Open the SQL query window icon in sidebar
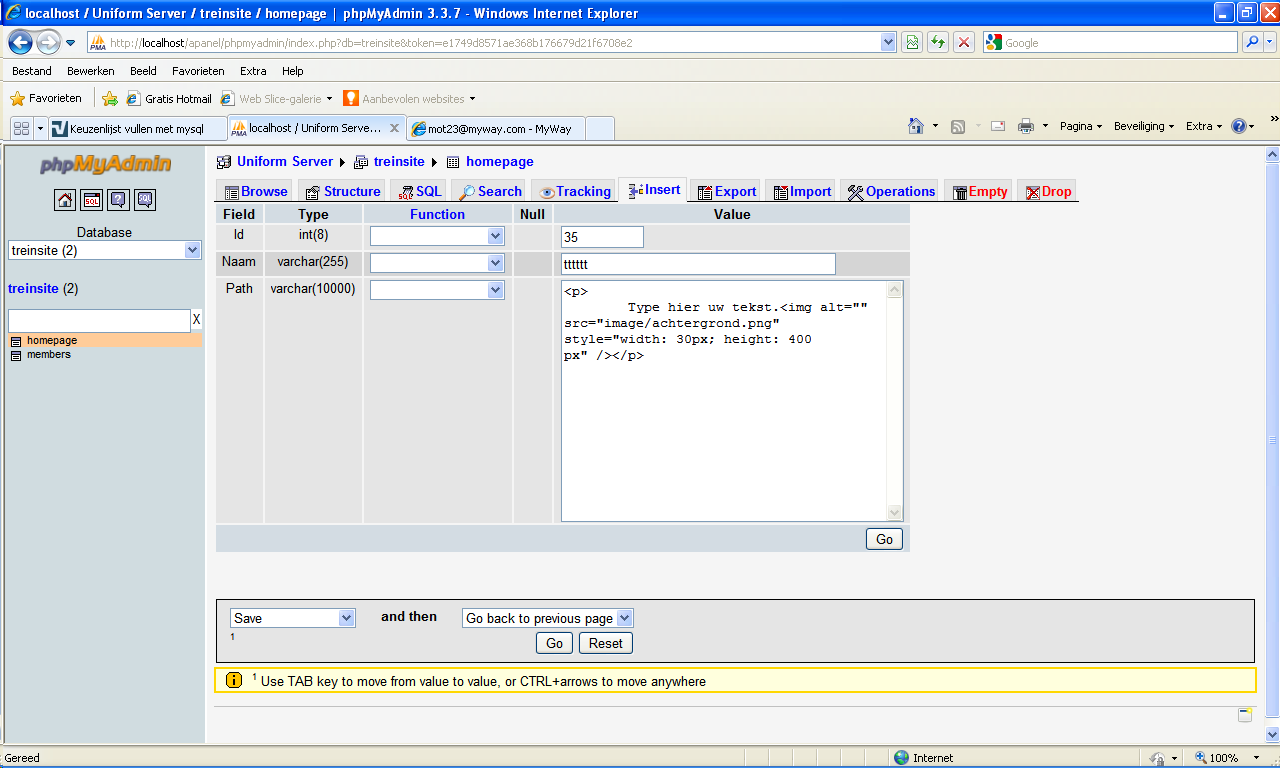 point(92,200)
